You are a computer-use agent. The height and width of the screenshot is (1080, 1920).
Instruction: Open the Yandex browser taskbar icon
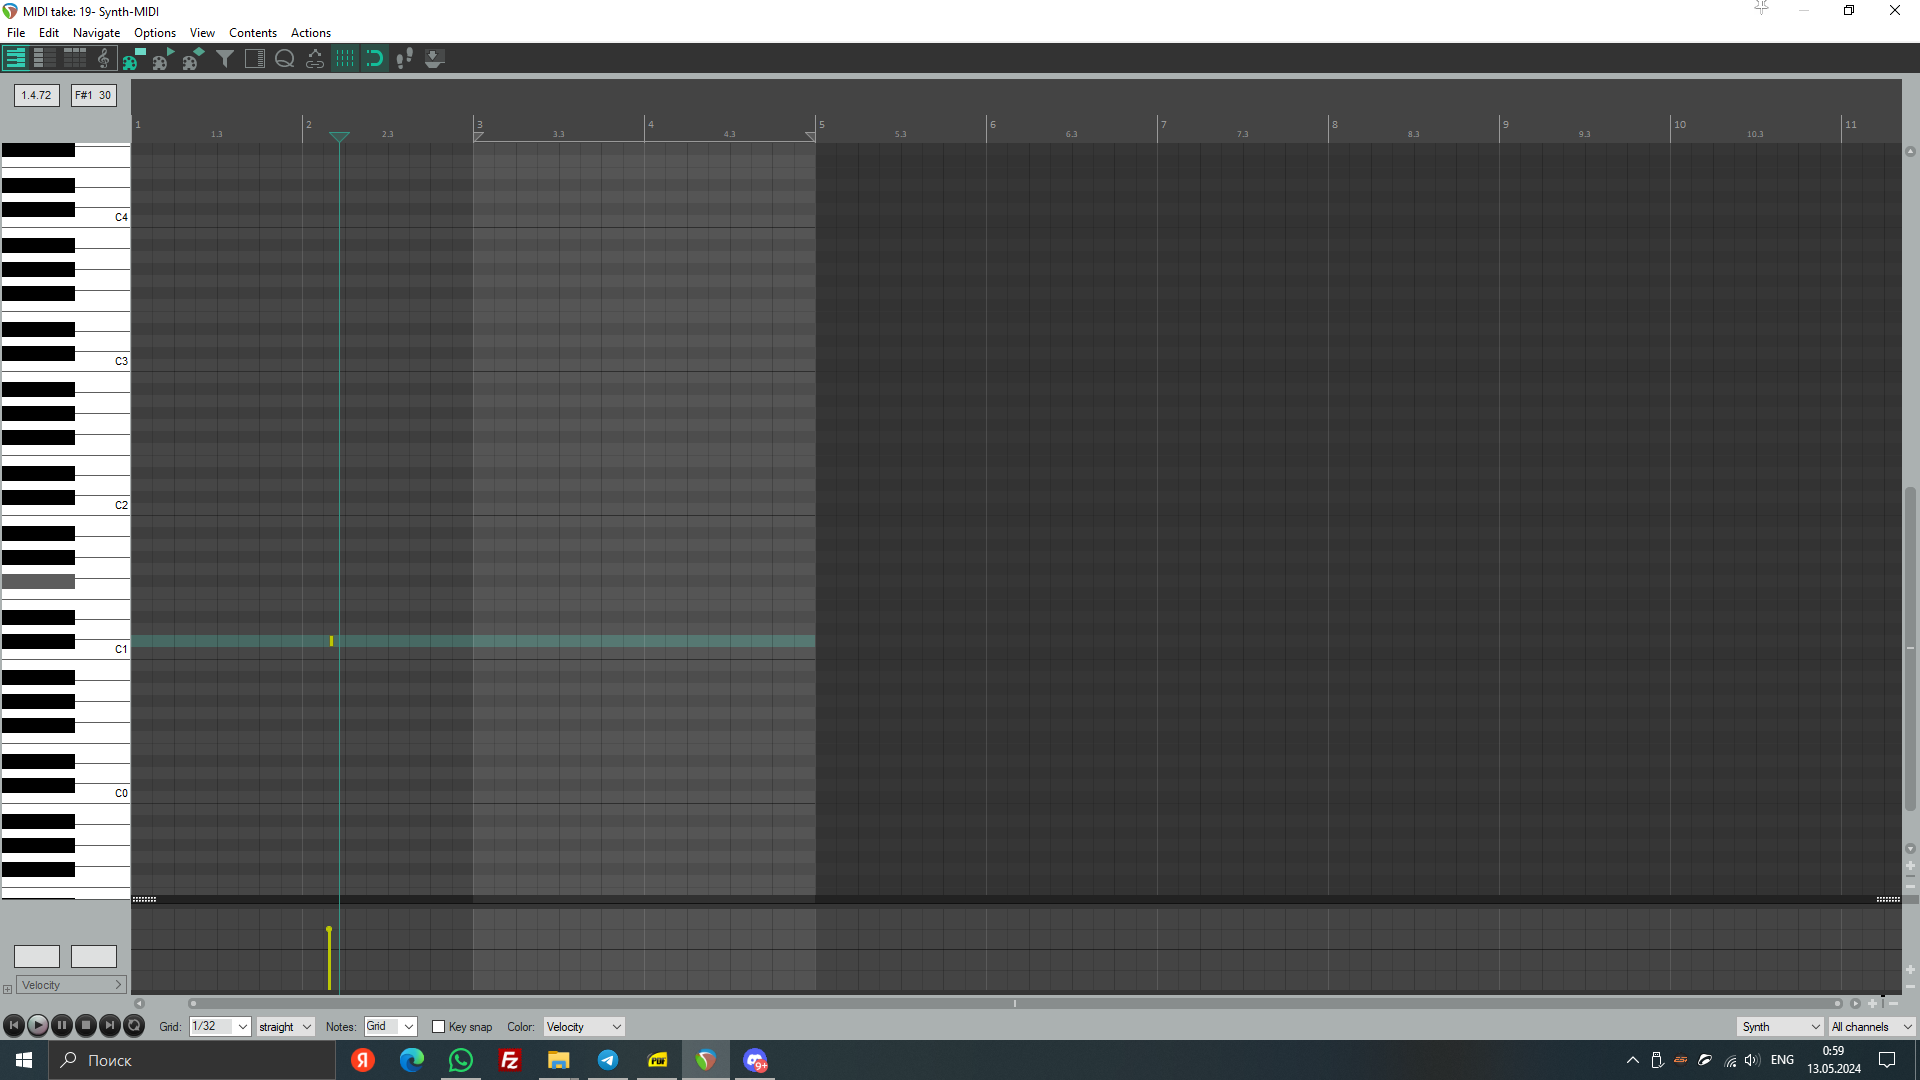(x=363, y=1060)
